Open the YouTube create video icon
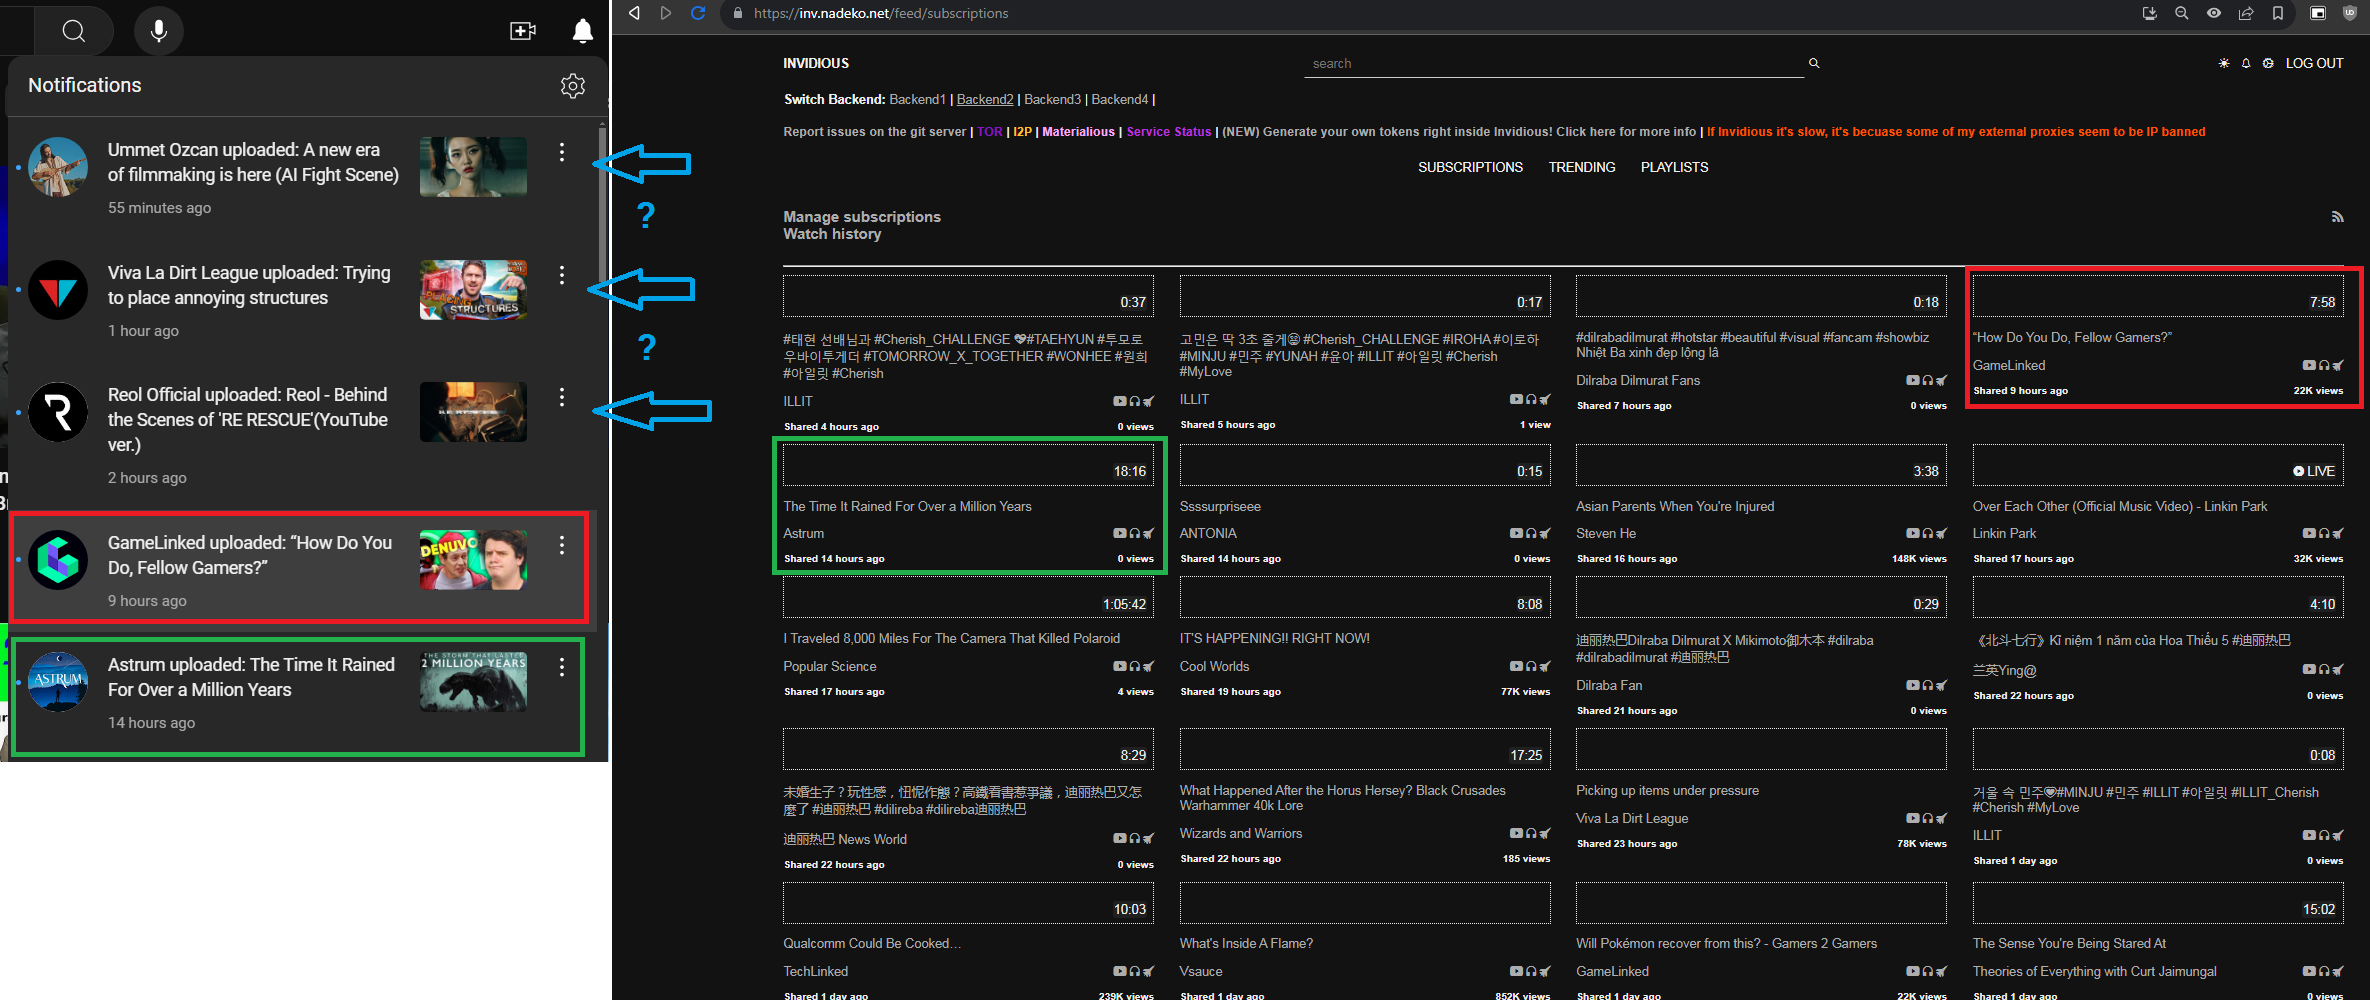 tap(523, 31)
